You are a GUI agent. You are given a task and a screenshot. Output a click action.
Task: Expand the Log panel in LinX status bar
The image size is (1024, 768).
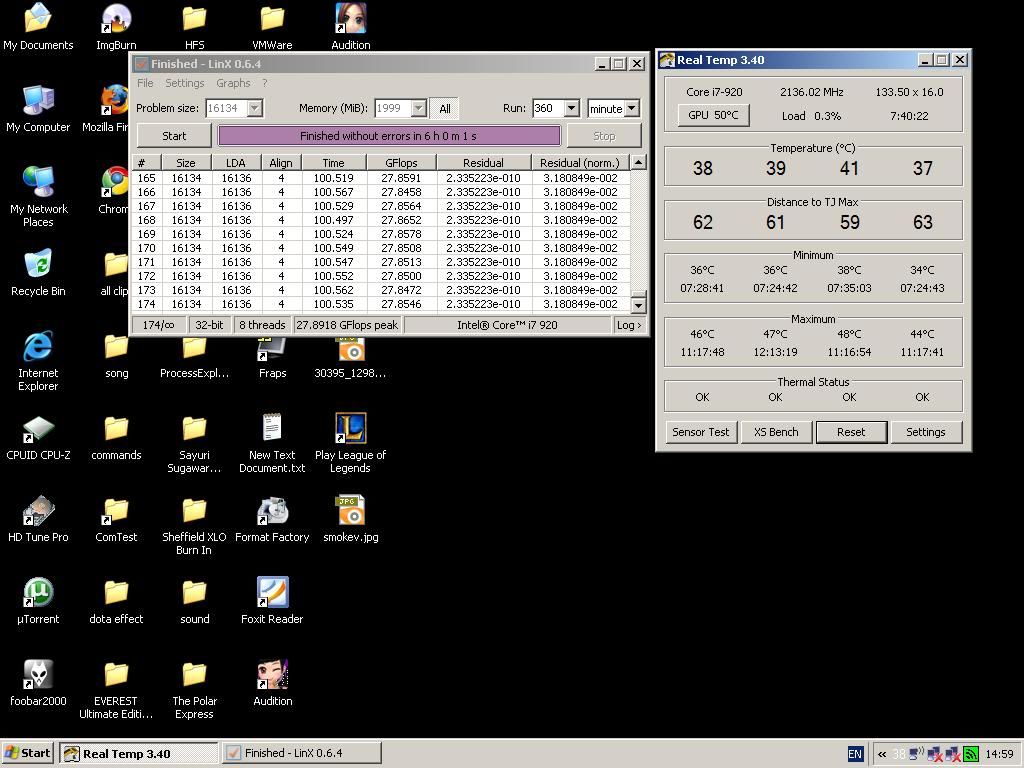point(629,325)
